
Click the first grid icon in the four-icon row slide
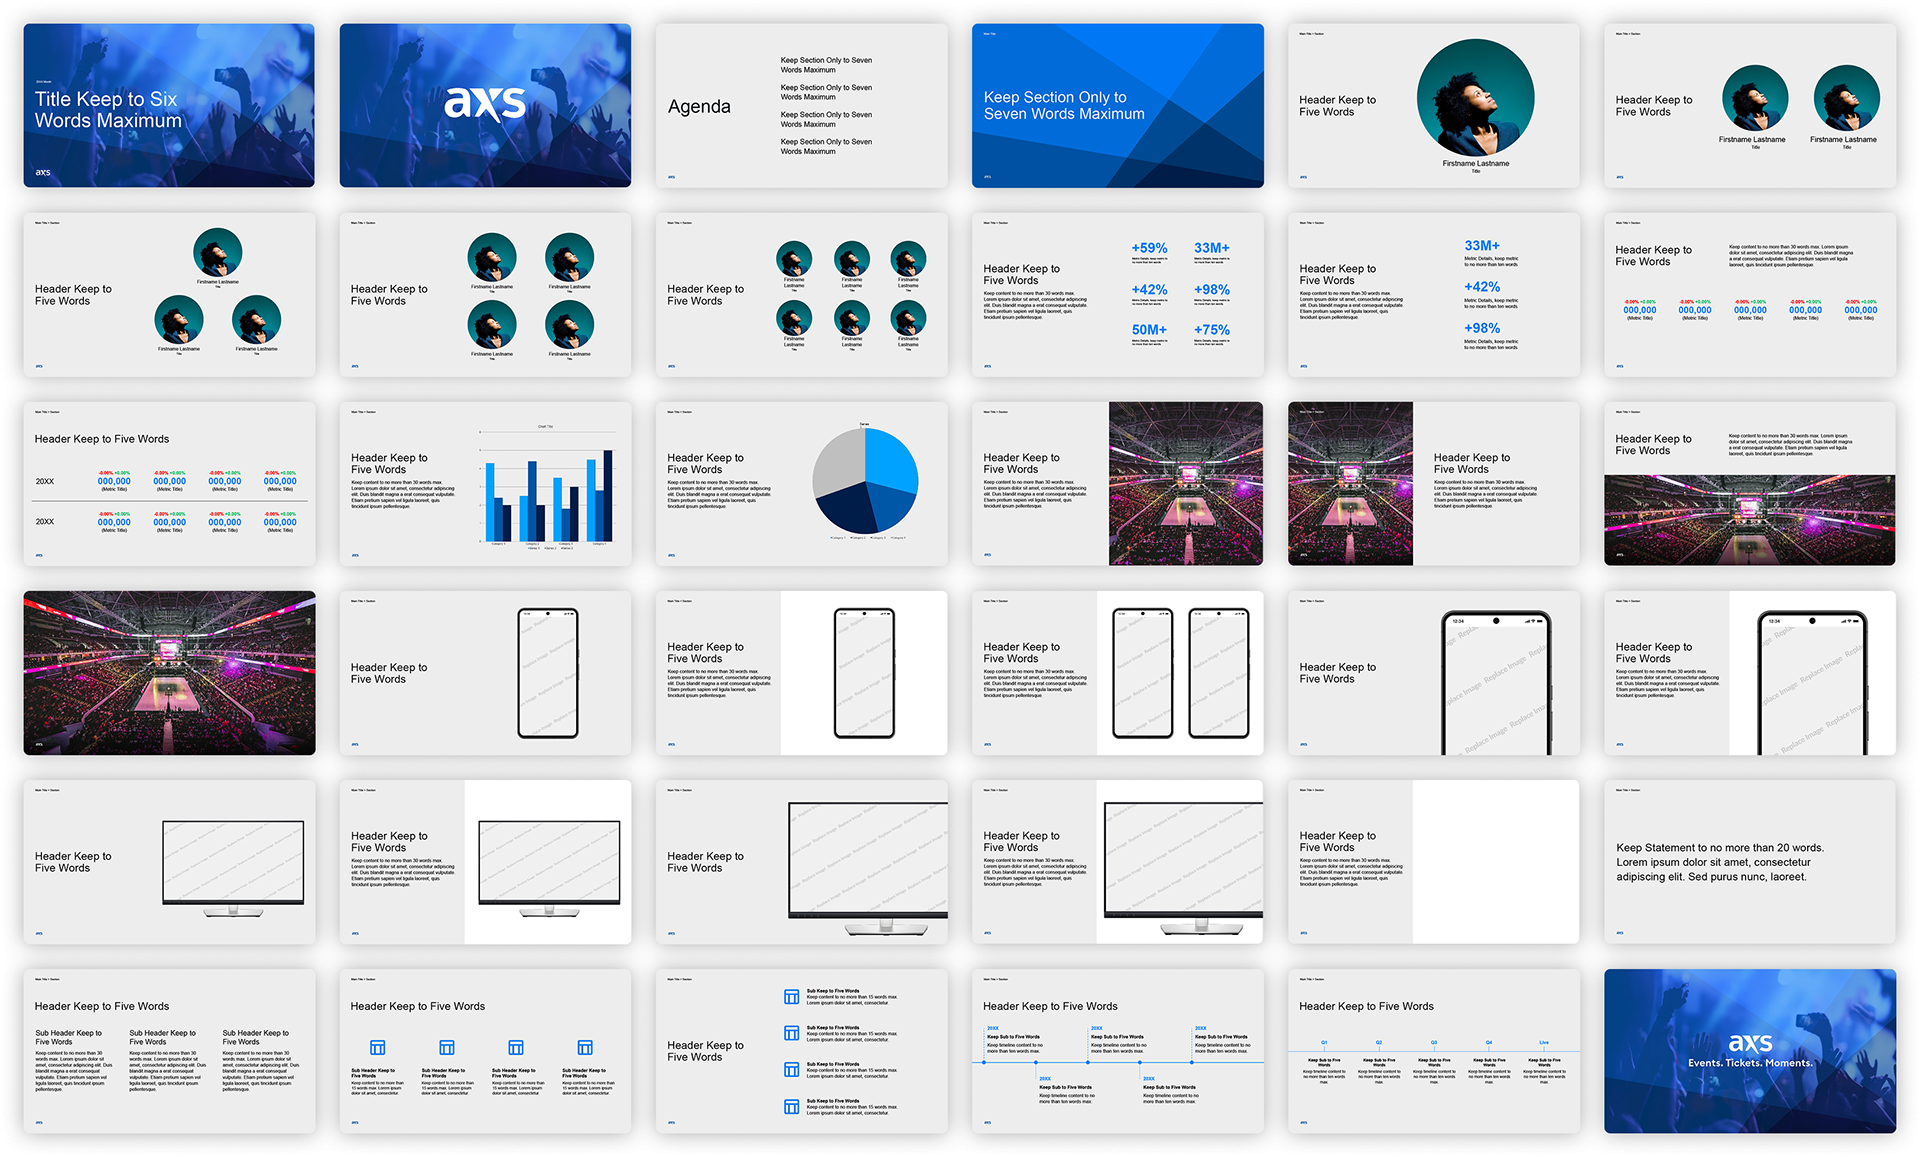(378, 1047)
